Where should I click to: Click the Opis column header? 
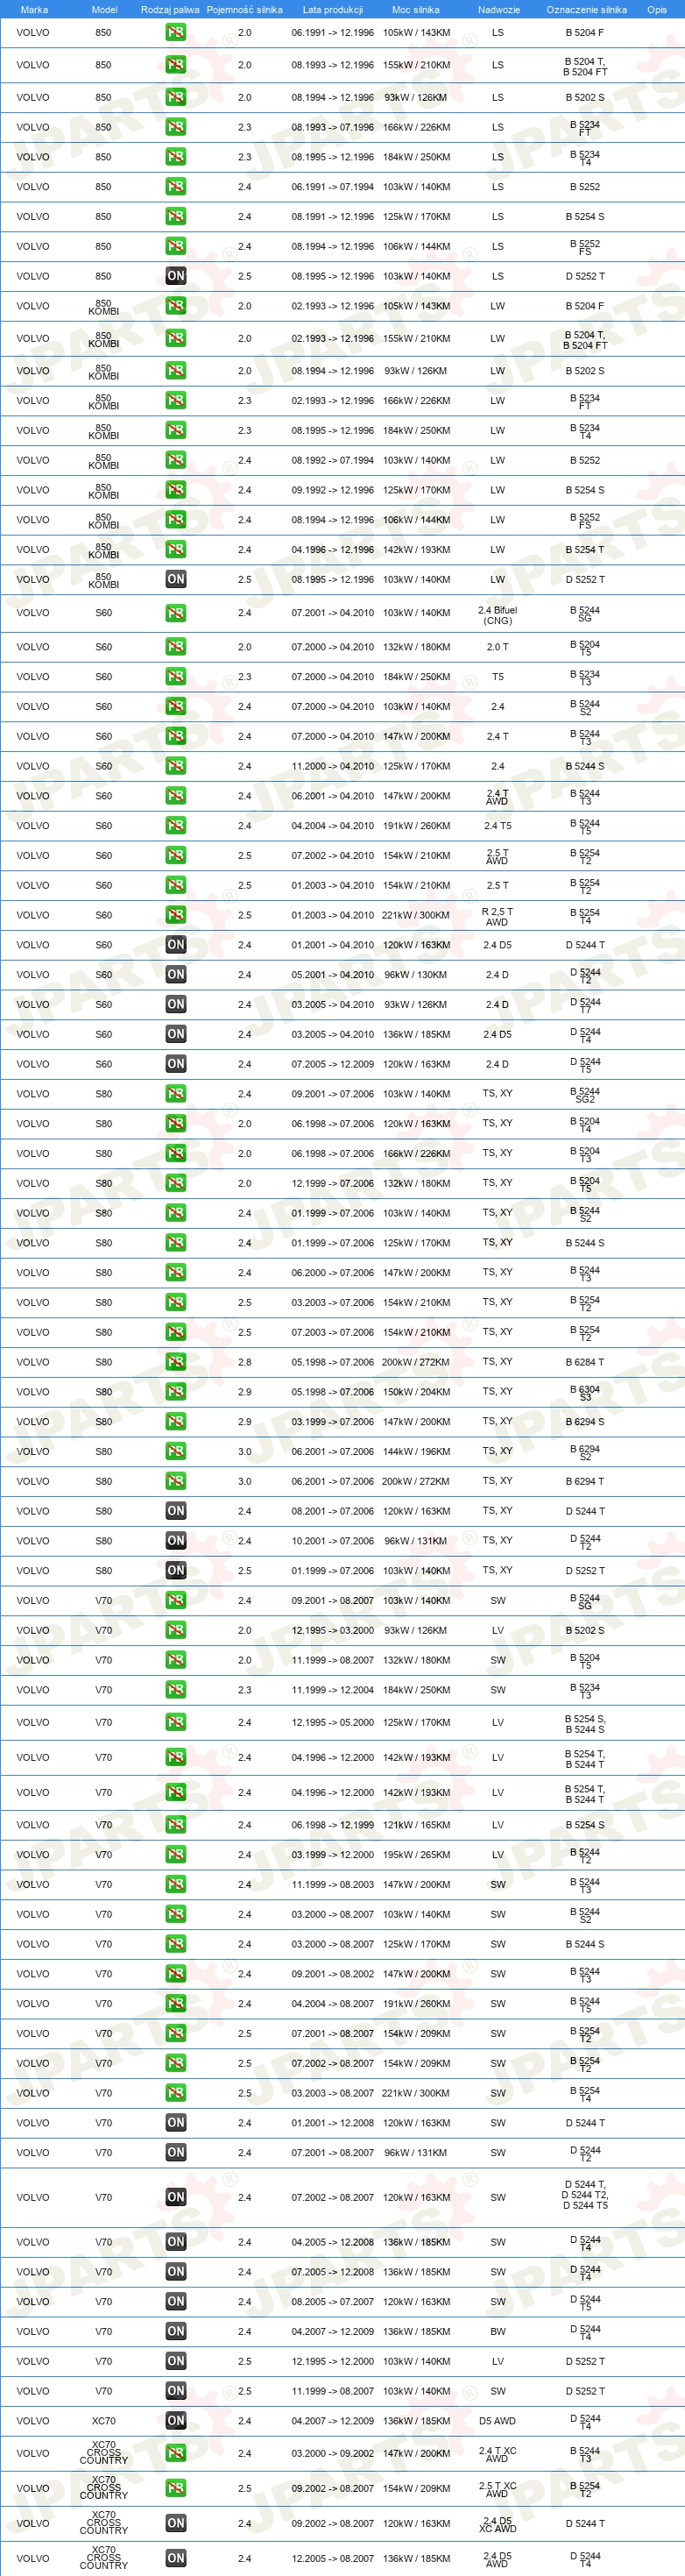coord(657,9)
